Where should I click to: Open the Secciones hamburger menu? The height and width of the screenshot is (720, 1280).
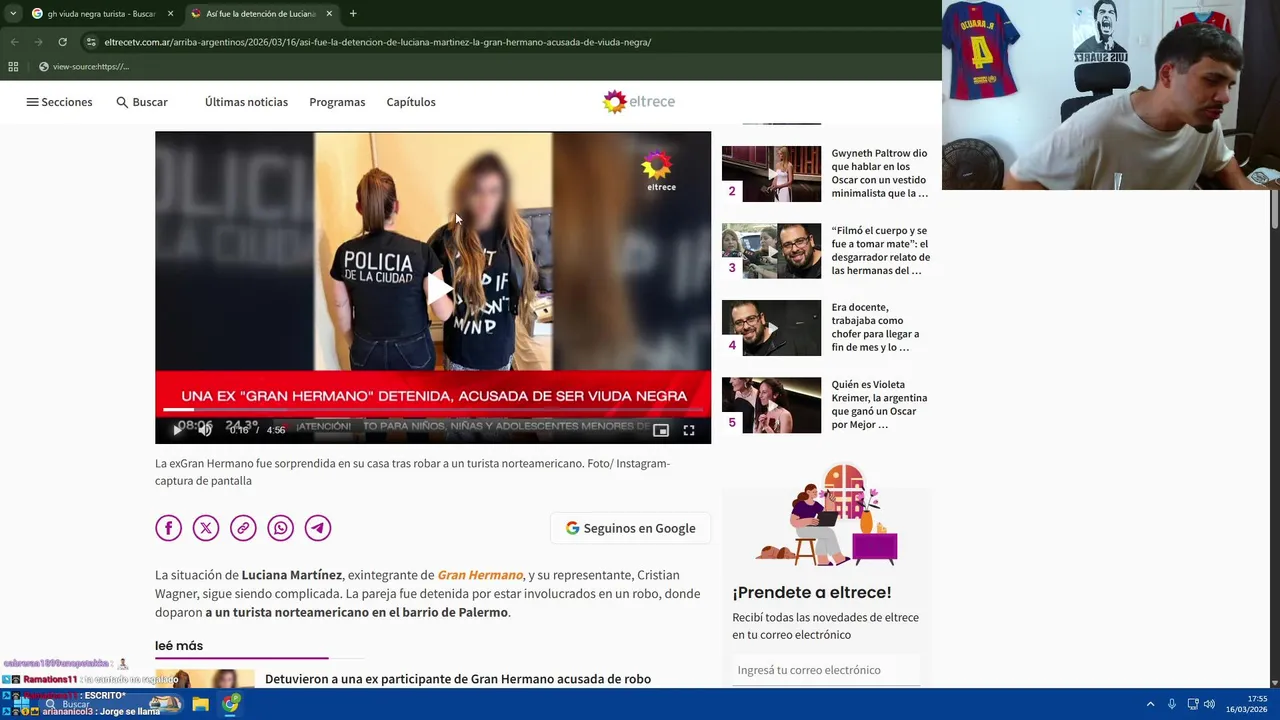[59, 102]
